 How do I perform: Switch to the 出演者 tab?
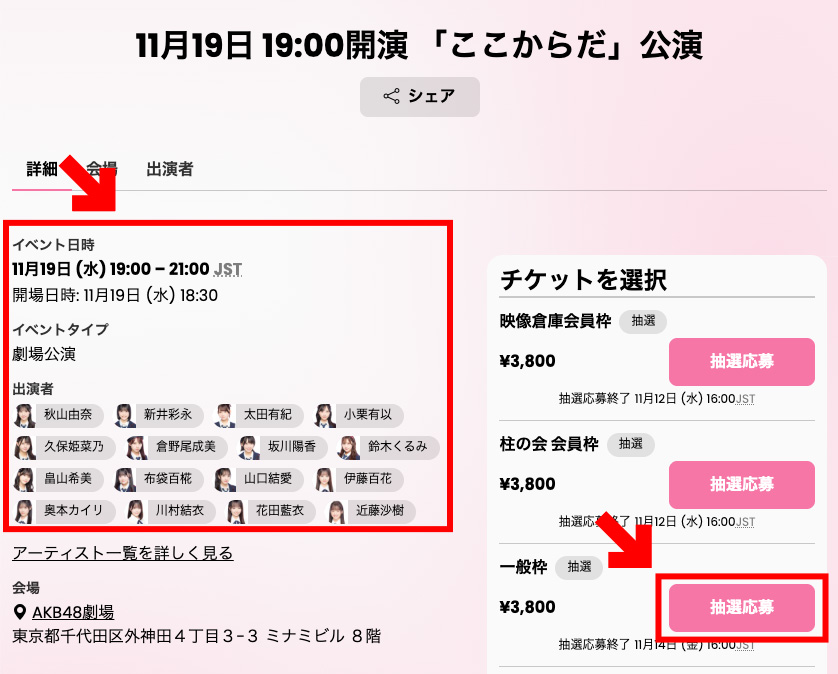[169, 169]
